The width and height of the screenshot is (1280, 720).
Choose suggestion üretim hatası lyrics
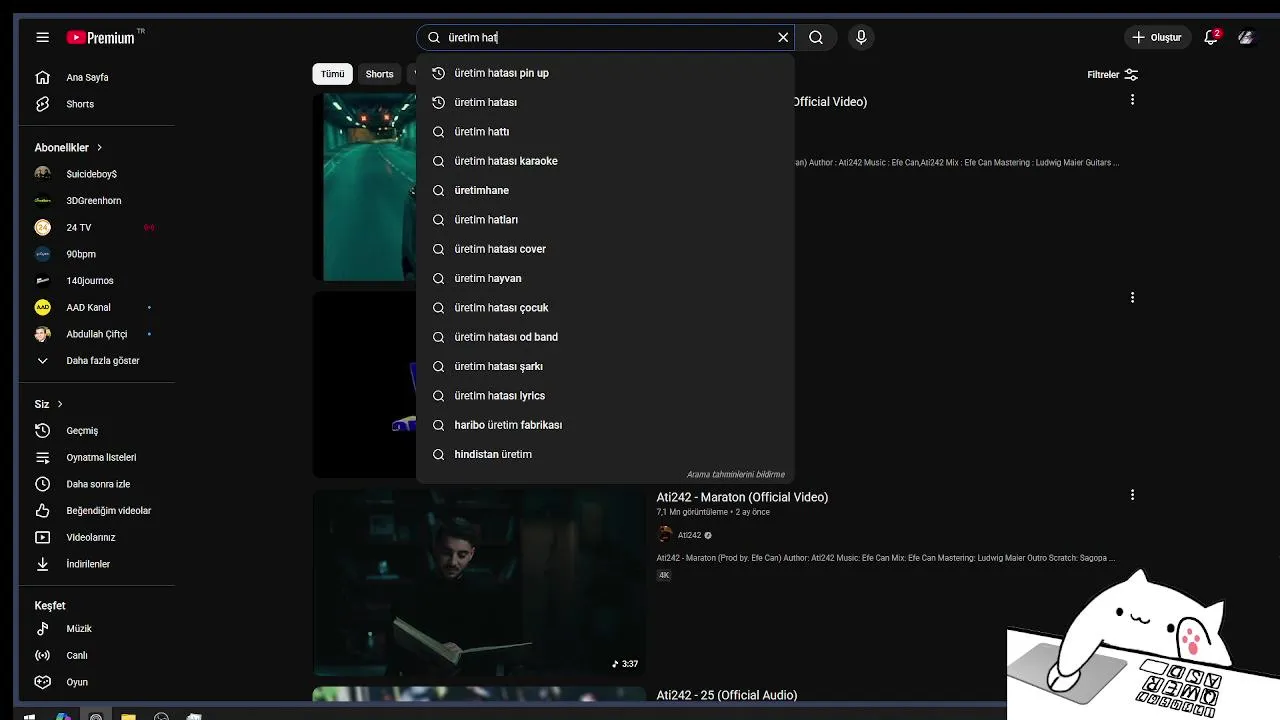tap(605, 395)
